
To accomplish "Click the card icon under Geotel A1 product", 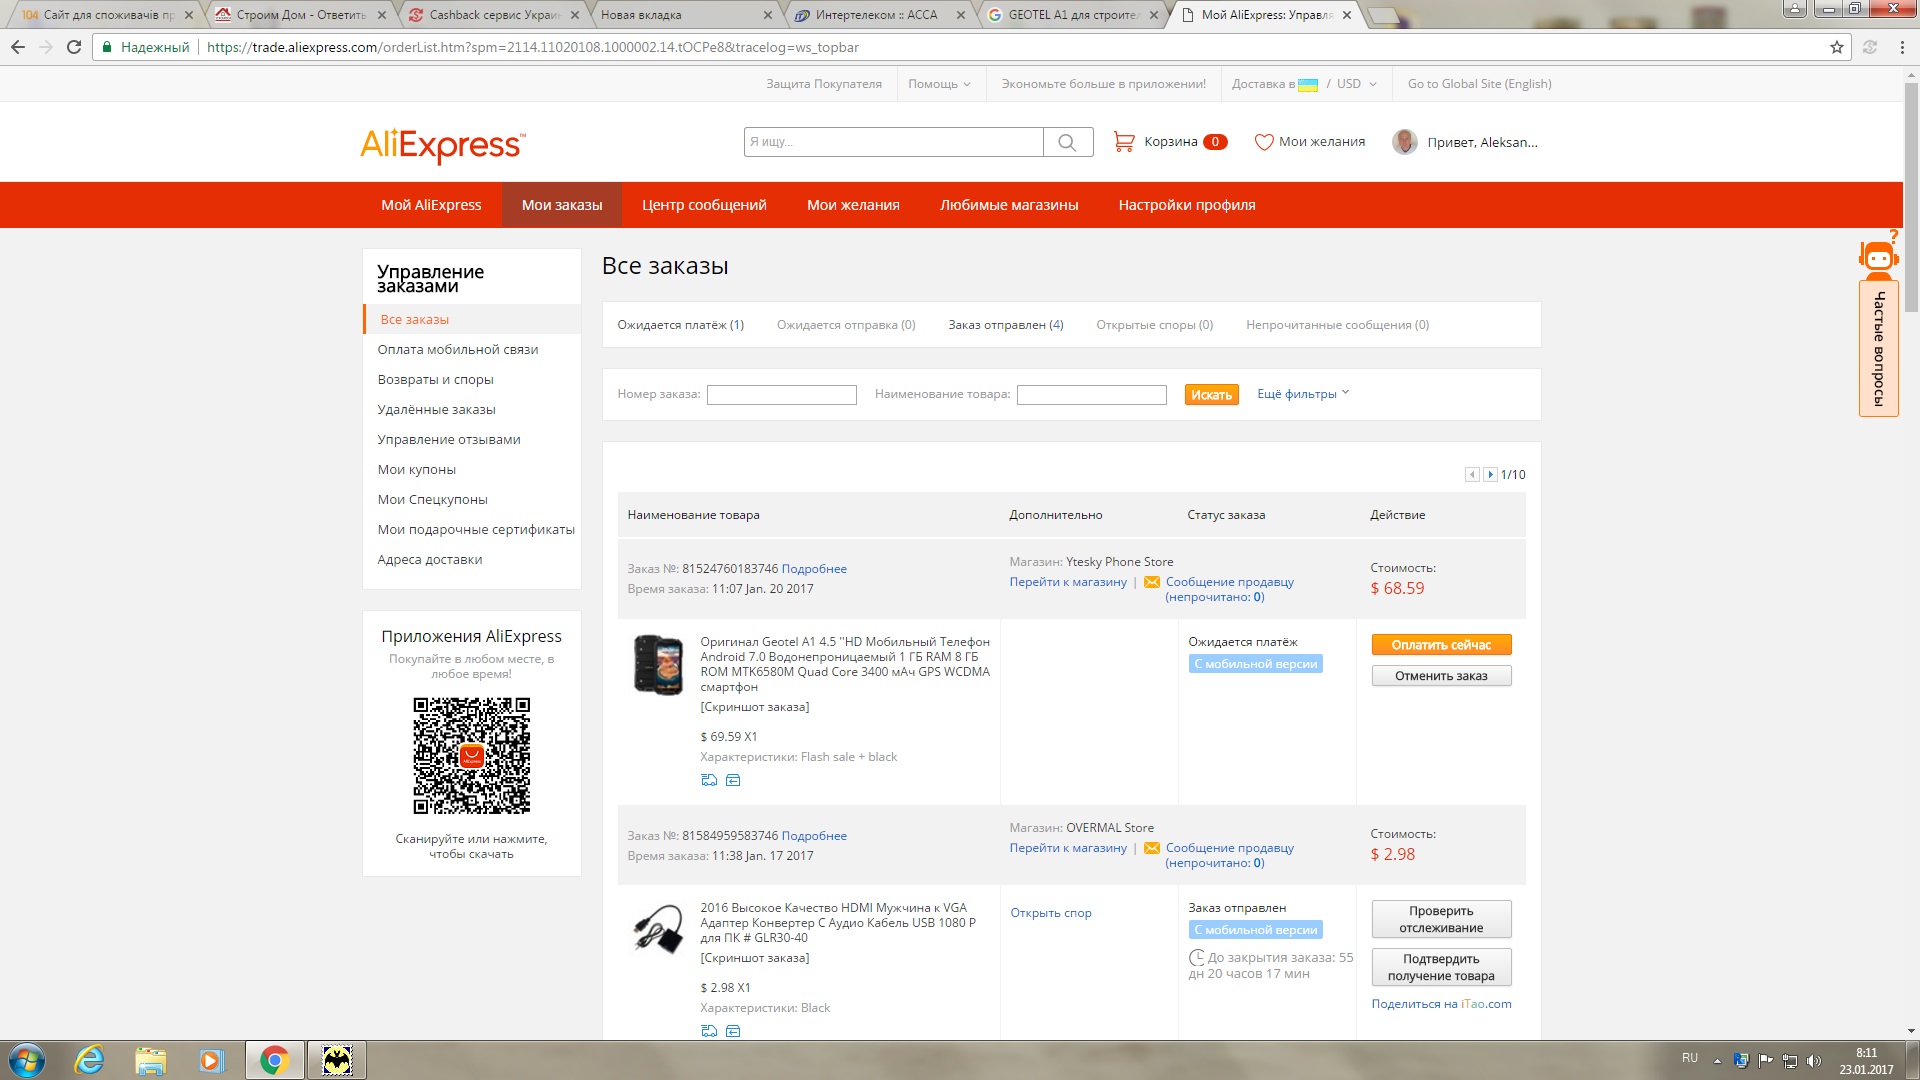I will pyautogui.click(x=733, y=780).
